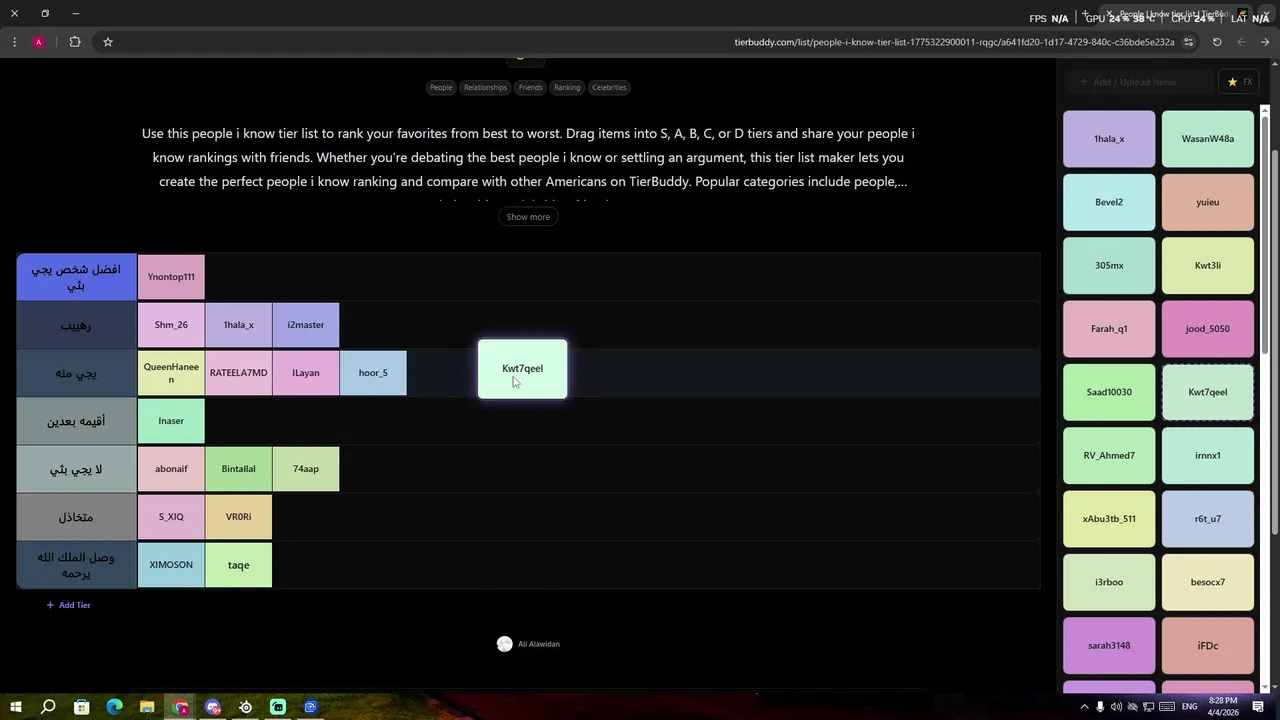Click the bookmark star icon in address bar

108,42
